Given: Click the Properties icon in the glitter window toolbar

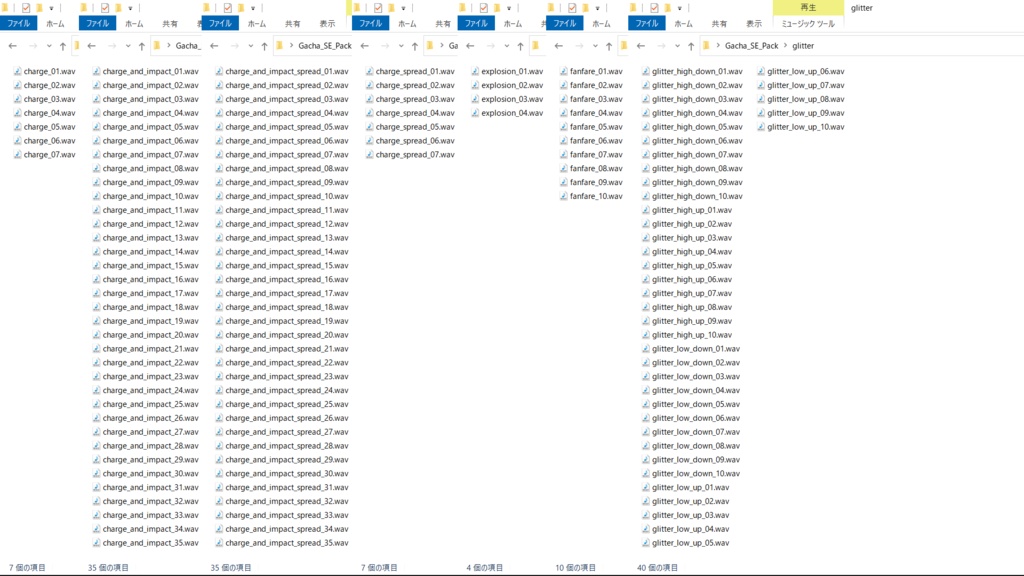Looking at the screenshot, I should (654, 8).
